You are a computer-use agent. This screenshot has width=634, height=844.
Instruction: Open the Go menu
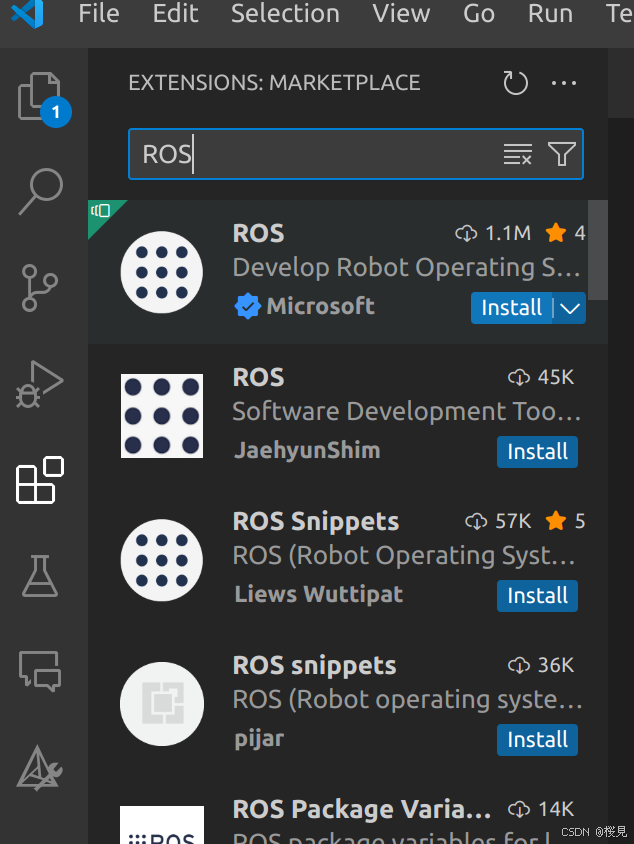coord(478,13)
